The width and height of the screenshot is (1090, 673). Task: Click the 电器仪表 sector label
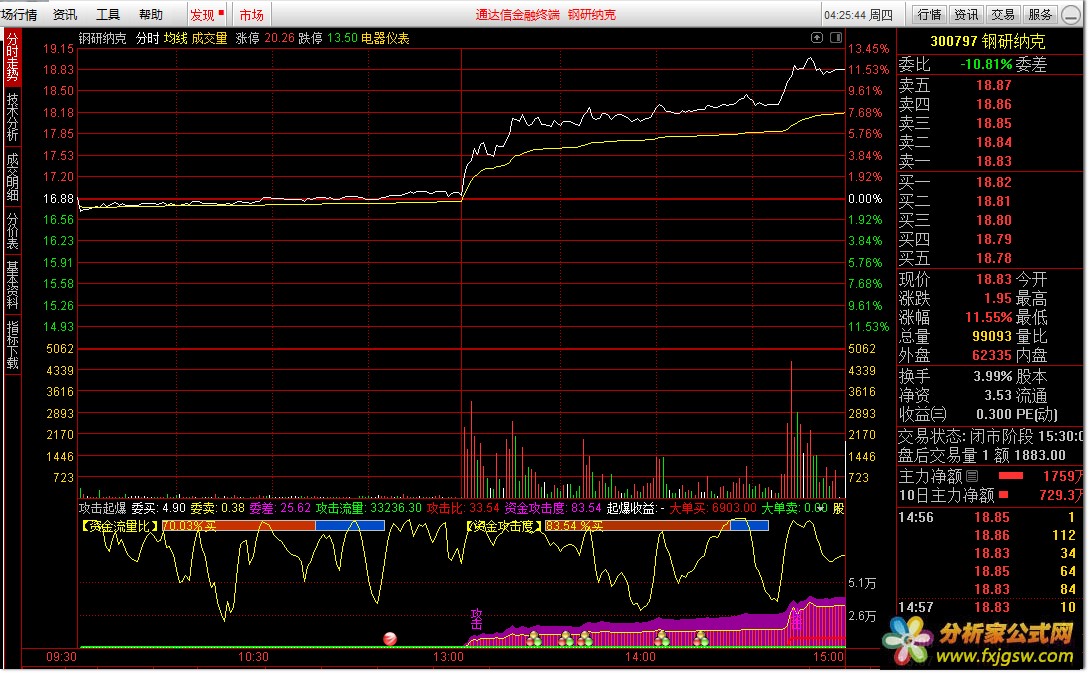pos(385,38)
